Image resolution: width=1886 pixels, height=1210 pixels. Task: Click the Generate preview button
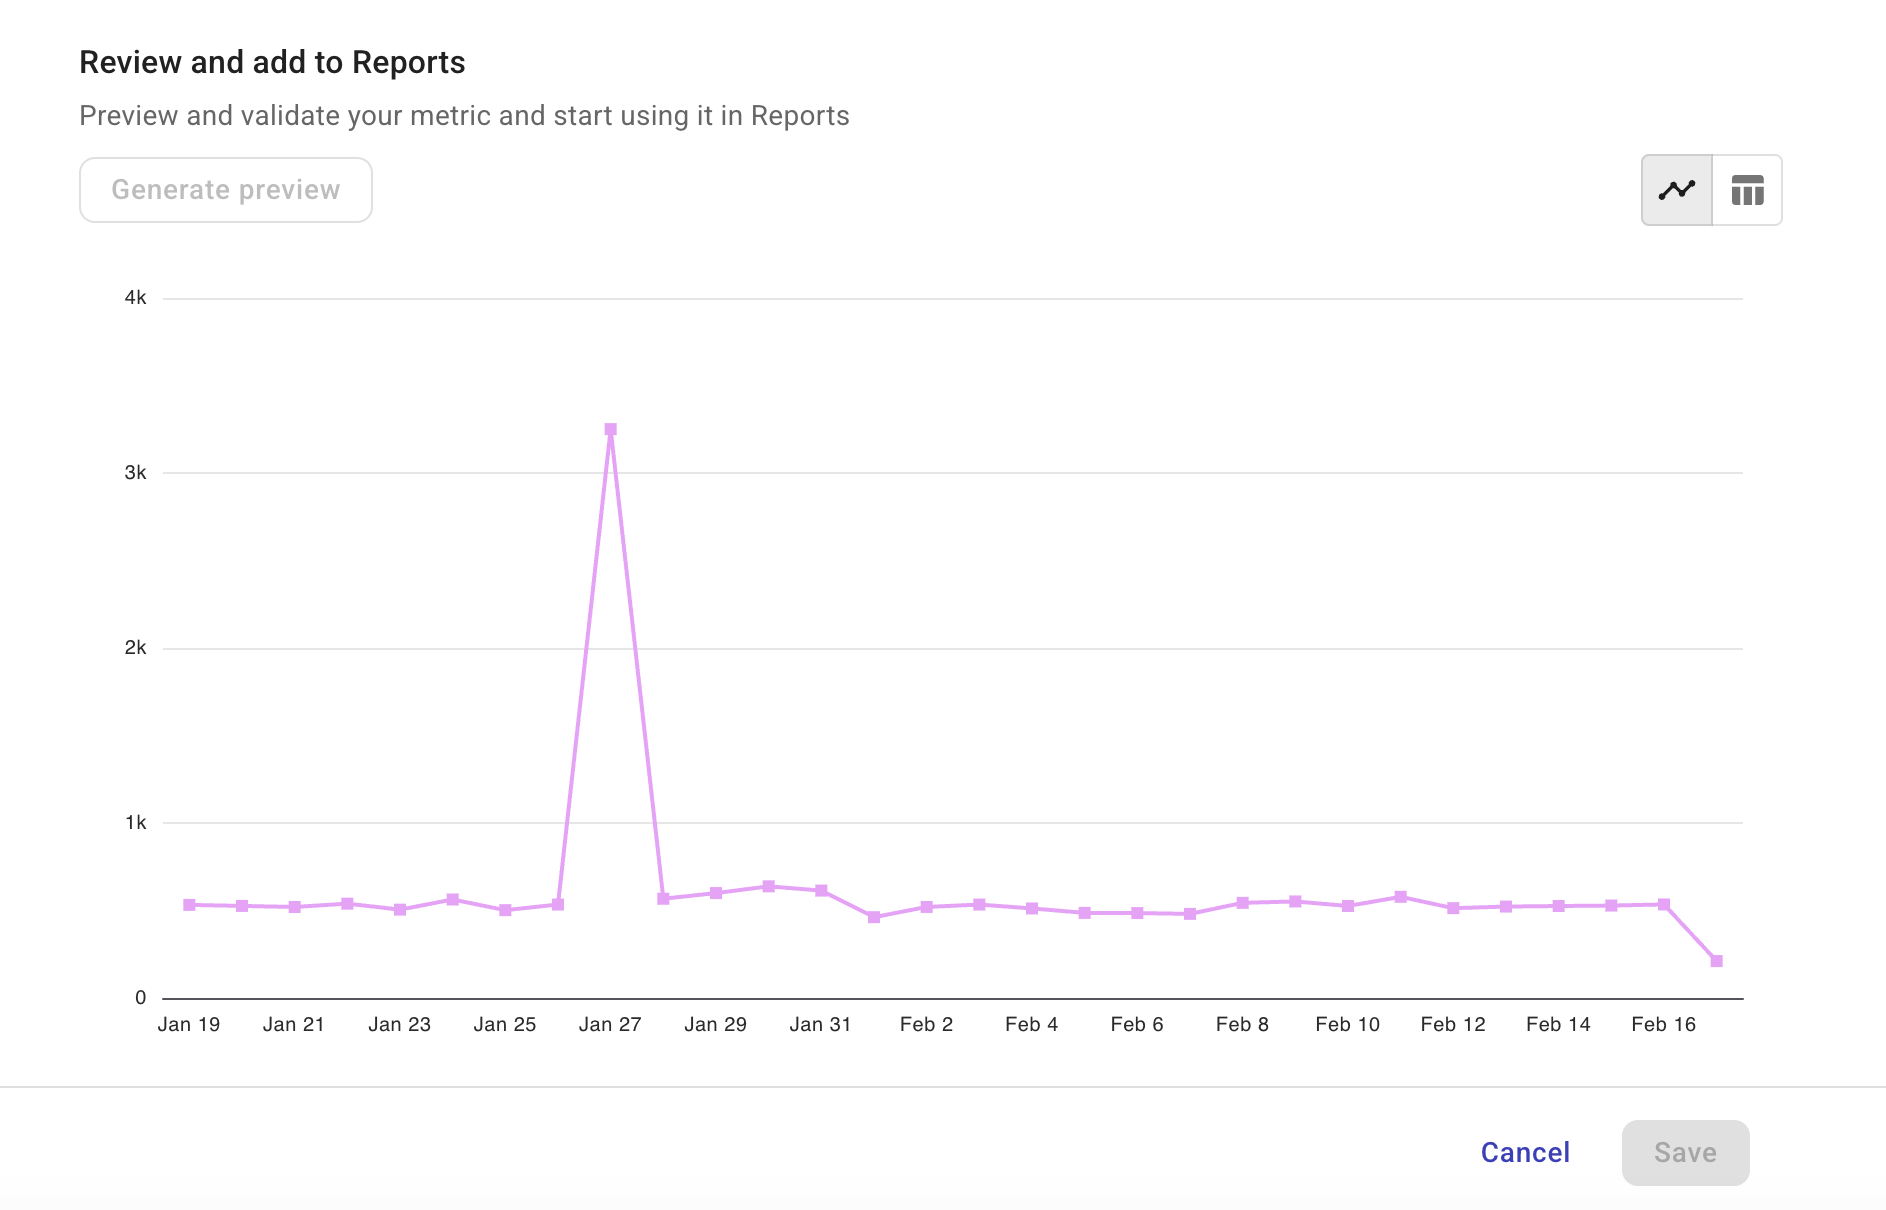click(x=225, y=189)
